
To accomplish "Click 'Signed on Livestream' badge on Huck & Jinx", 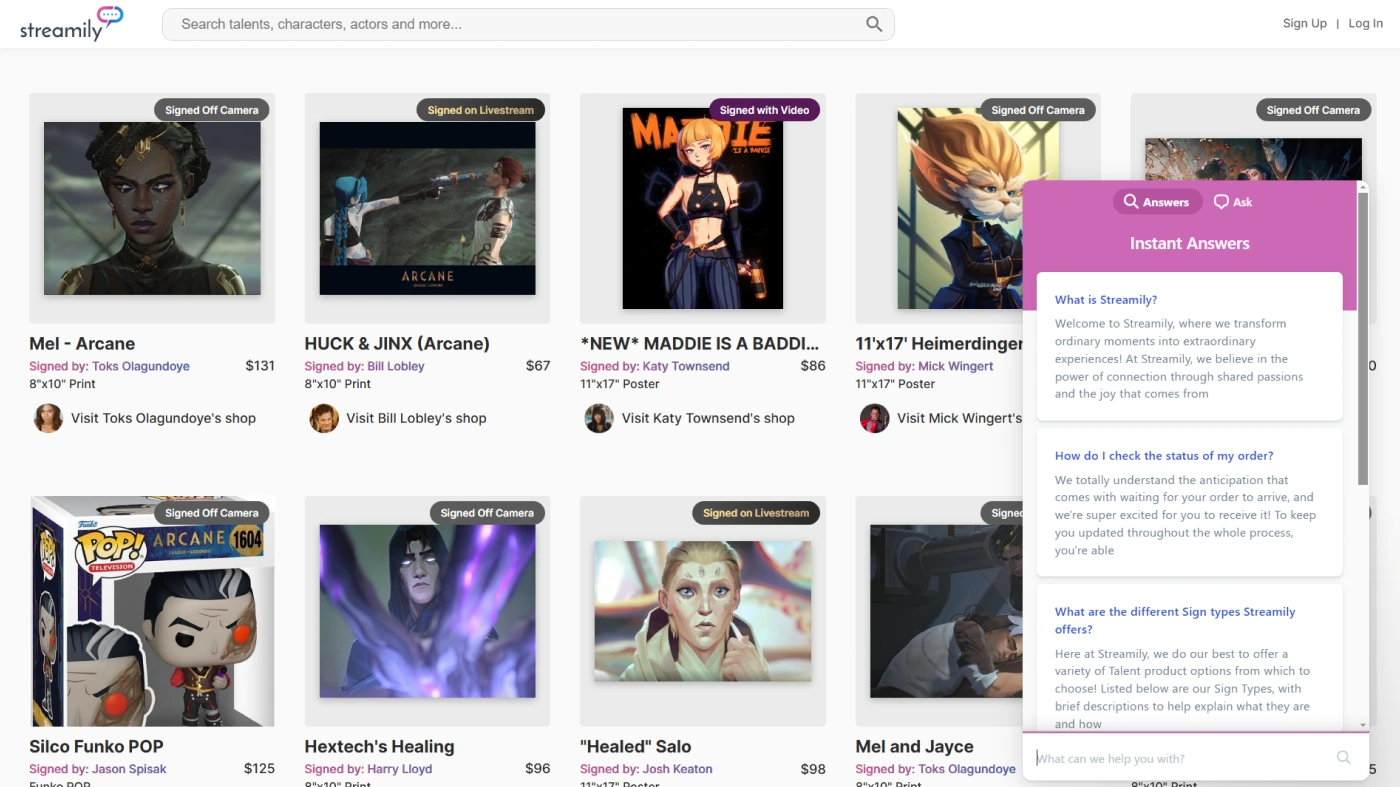I will 481,110.
